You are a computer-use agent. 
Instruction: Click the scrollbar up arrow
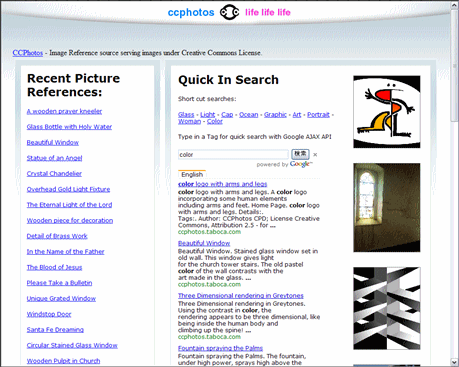455,5
